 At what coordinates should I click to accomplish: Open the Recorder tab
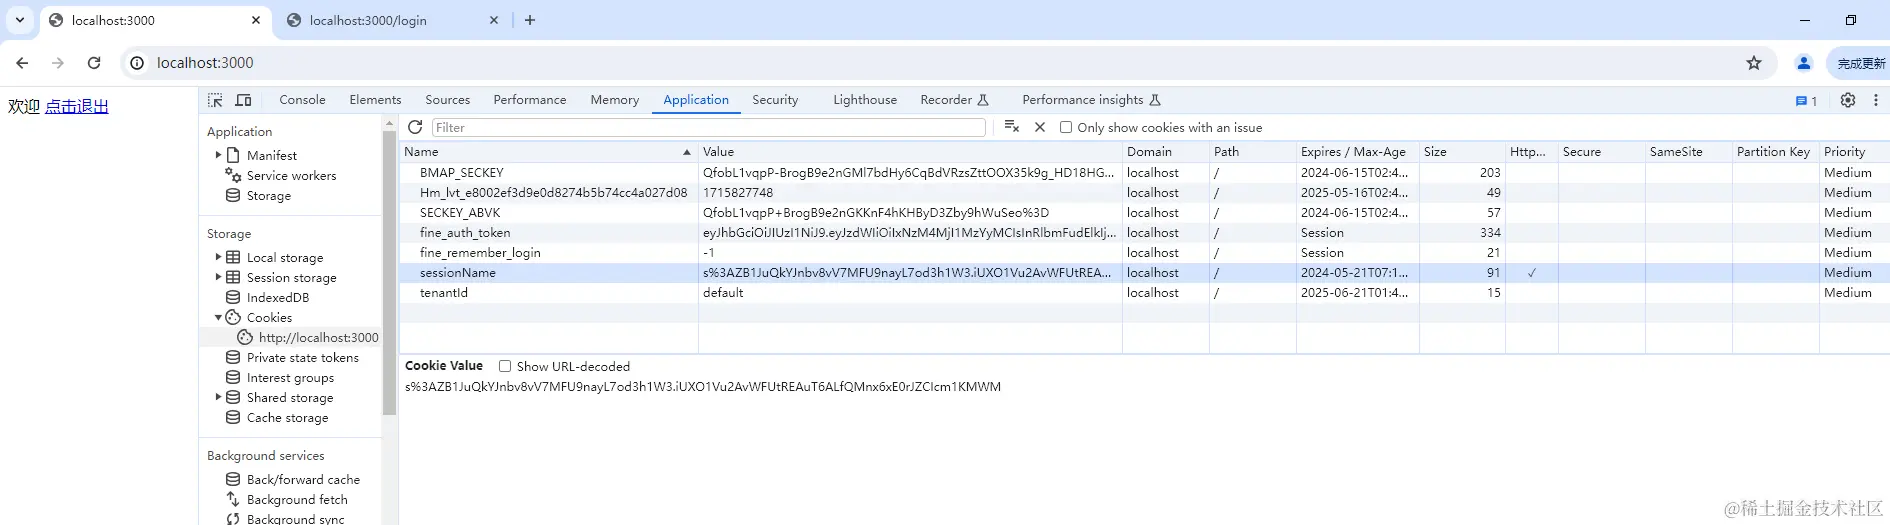(954, 100)
